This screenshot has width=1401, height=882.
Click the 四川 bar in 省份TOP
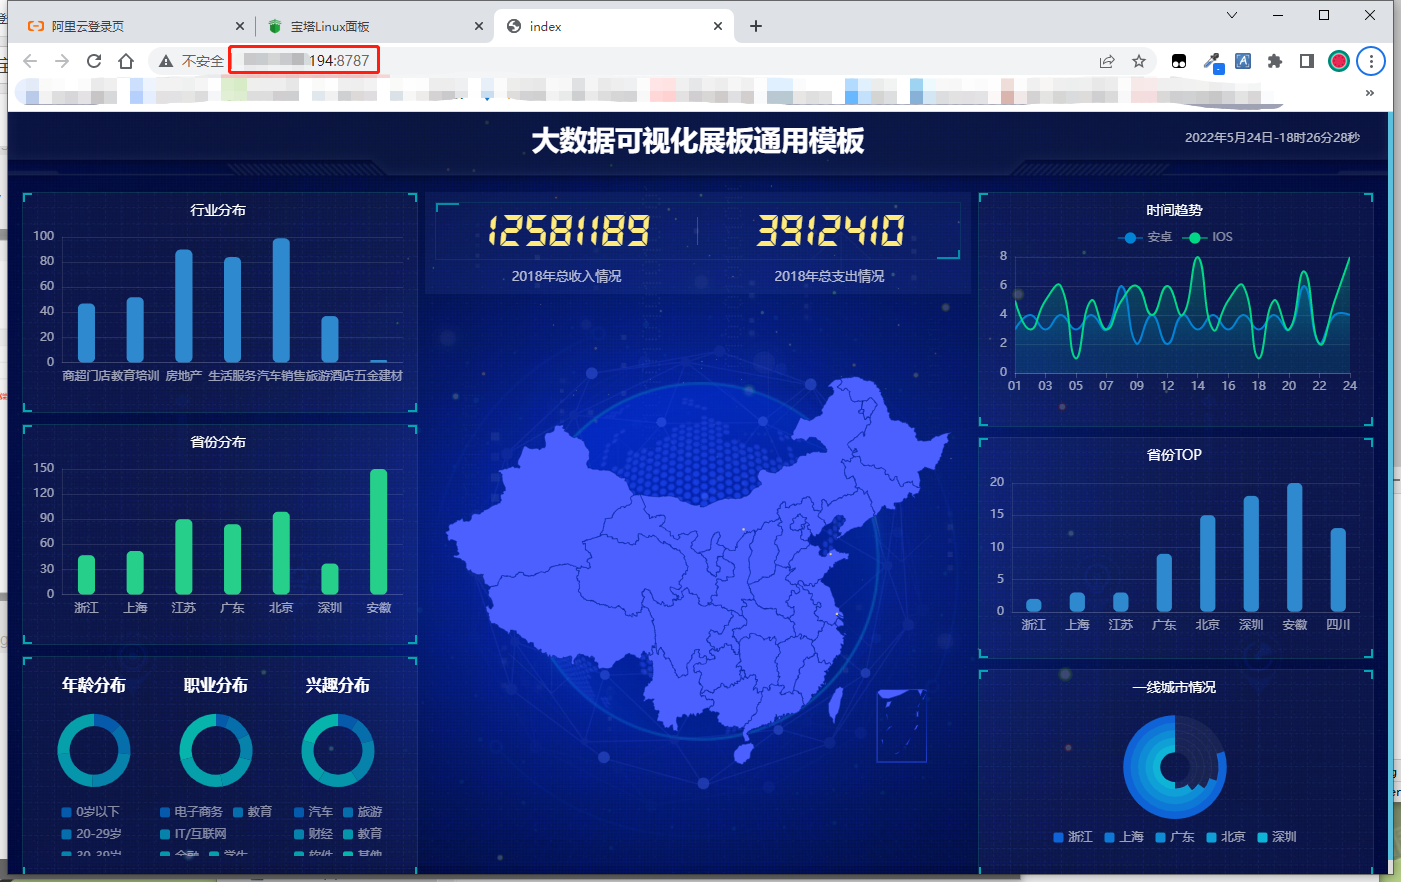[1338, 569]
